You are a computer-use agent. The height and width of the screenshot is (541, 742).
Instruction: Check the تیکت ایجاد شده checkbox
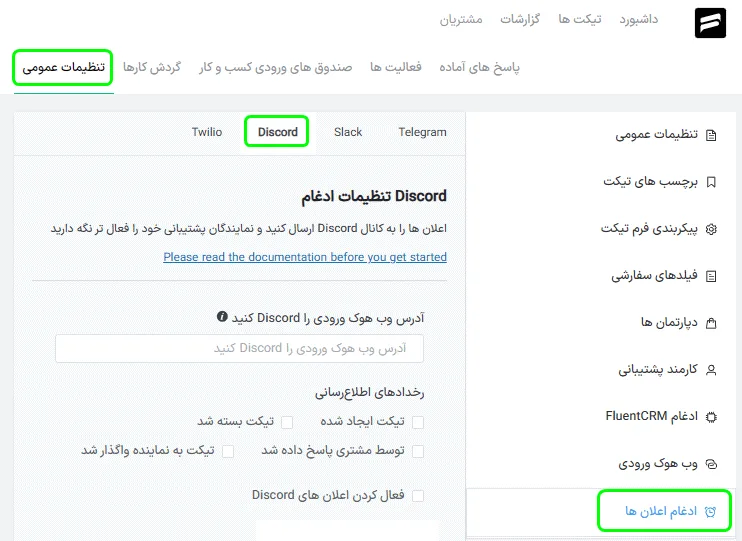coord(418,422)
